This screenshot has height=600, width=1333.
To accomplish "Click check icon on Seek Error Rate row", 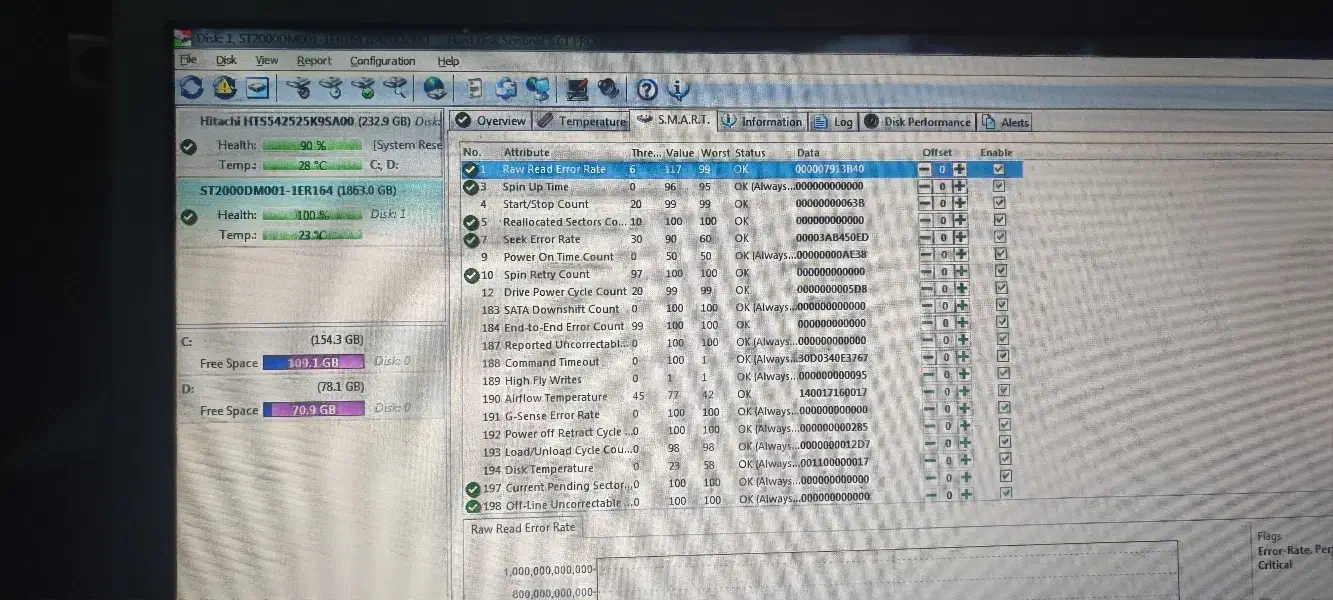I will pyautogui.click(x=471, y=239).
